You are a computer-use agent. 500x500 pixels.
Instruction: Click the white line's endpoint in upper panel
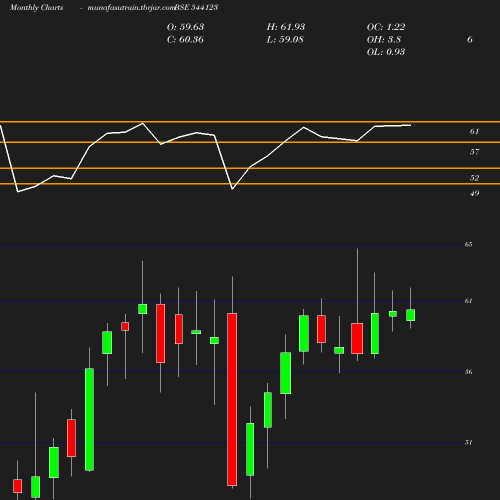click(x=410, y=125)
